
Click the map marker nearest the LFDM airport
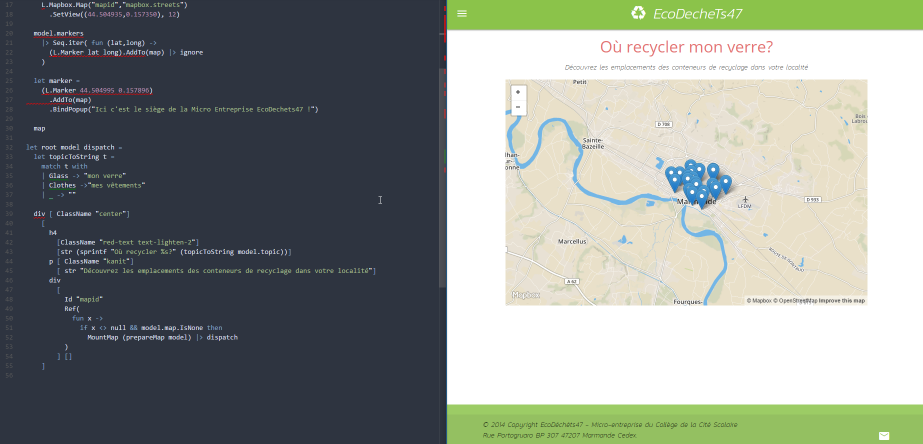(x=725, y=184)
